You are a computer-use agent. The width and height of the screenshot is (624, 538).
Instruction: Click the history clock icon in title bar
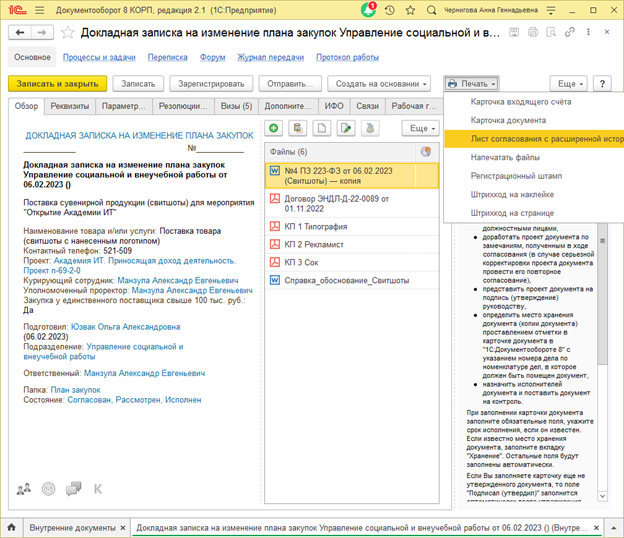[389, 10]
